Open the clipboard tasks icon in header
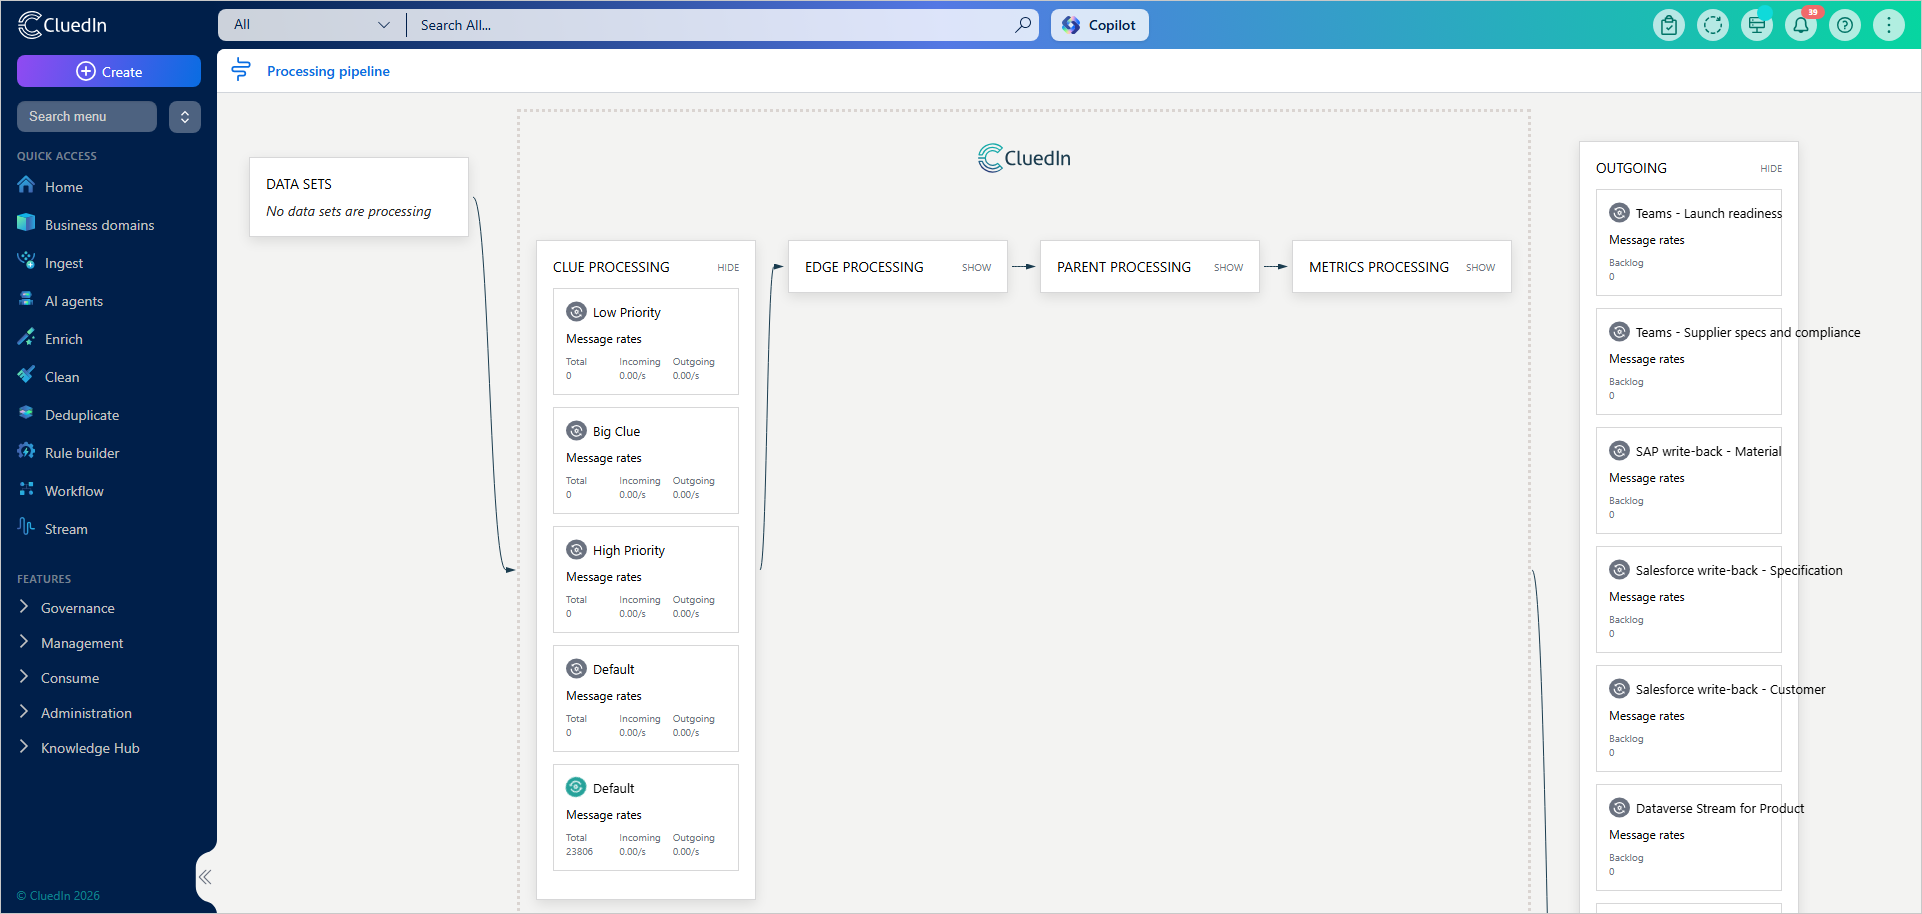Image resolution: width=1922 pixels, height=914 pixels. pos(1669,25)
